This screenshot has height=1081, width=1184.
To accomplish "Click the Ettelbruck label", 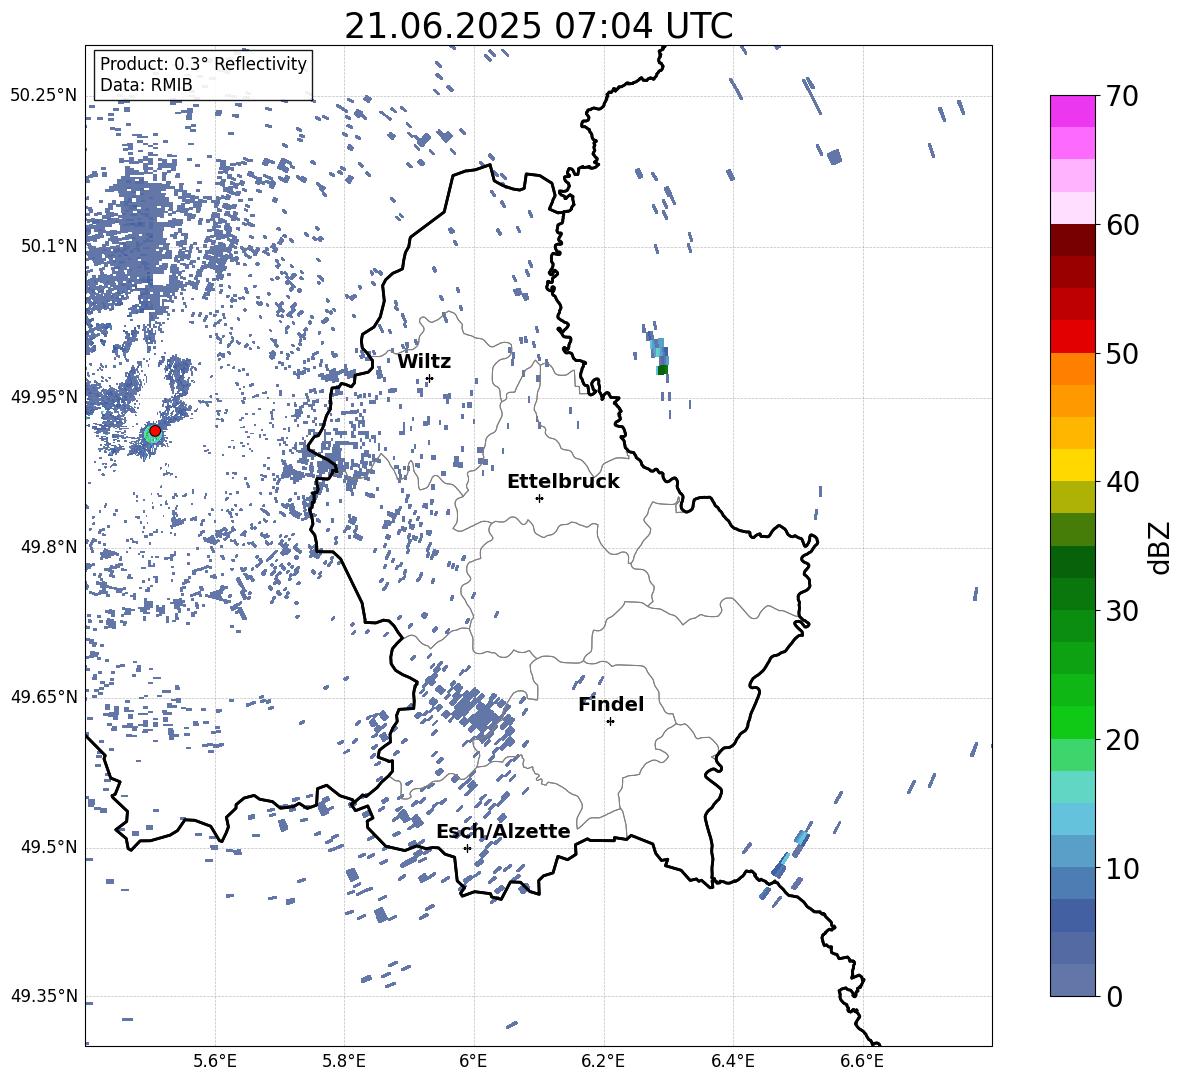I will point(563,482).
